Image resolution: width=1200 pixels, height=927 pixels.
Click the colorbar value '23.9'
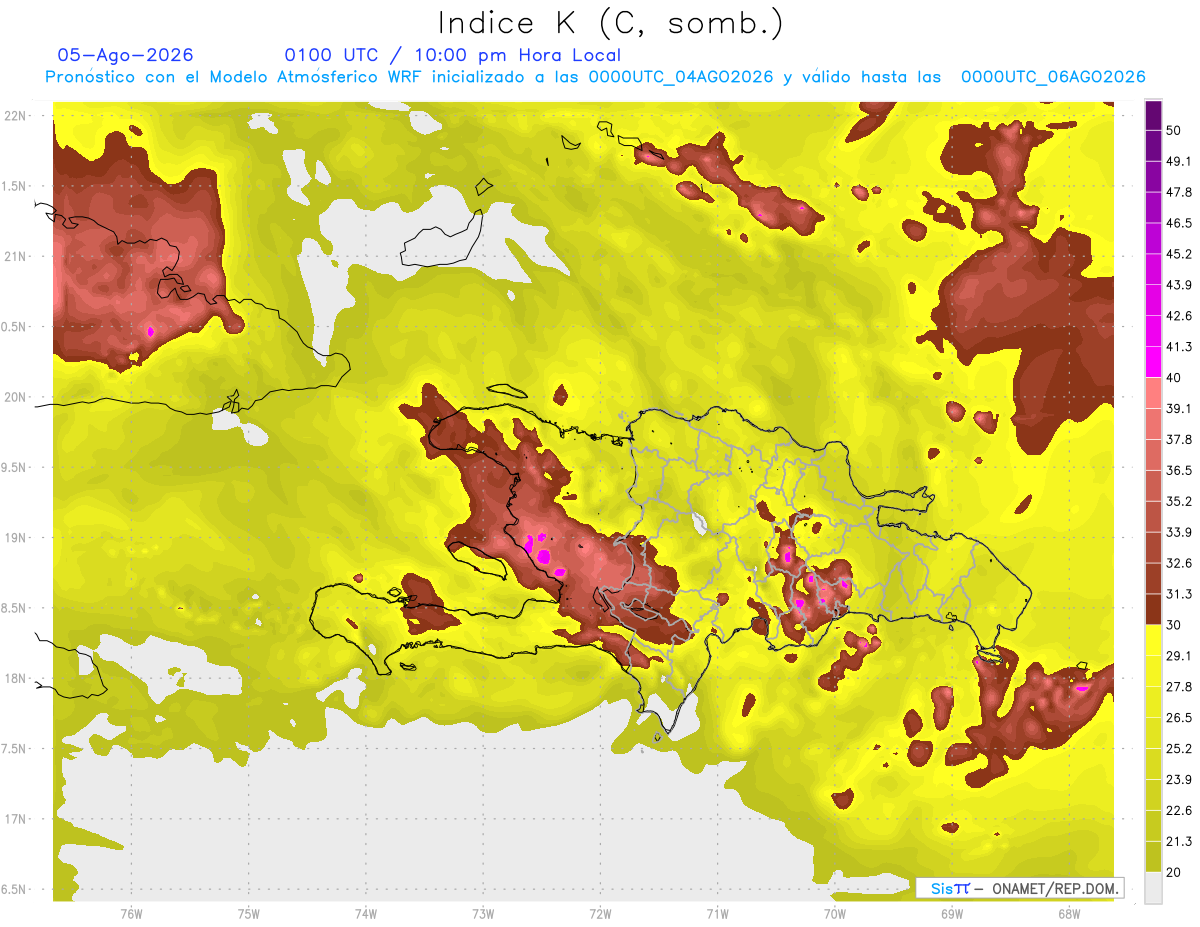click(x=1178, y=780)
